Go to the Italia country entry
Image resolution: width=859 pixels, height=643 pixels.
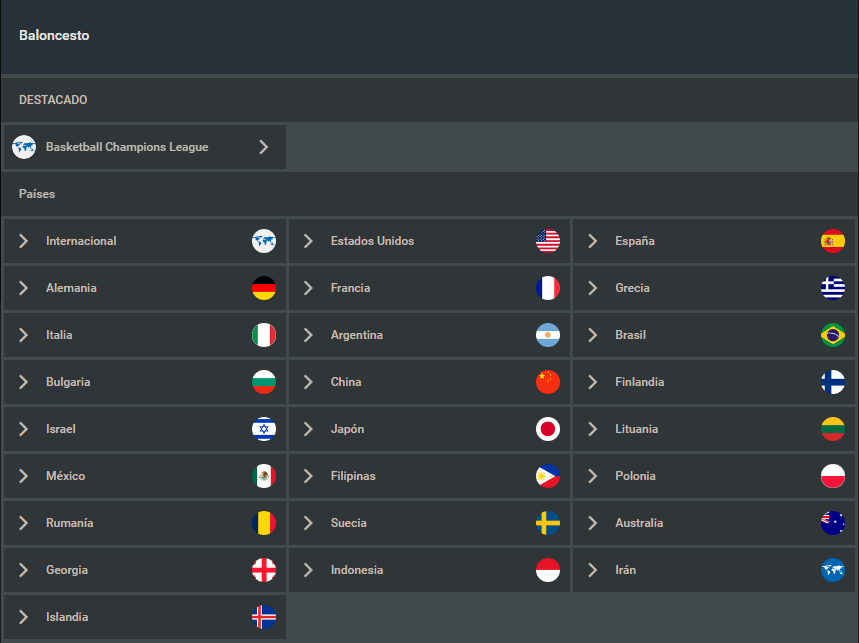pyautogui.click(x=59, y=335)
